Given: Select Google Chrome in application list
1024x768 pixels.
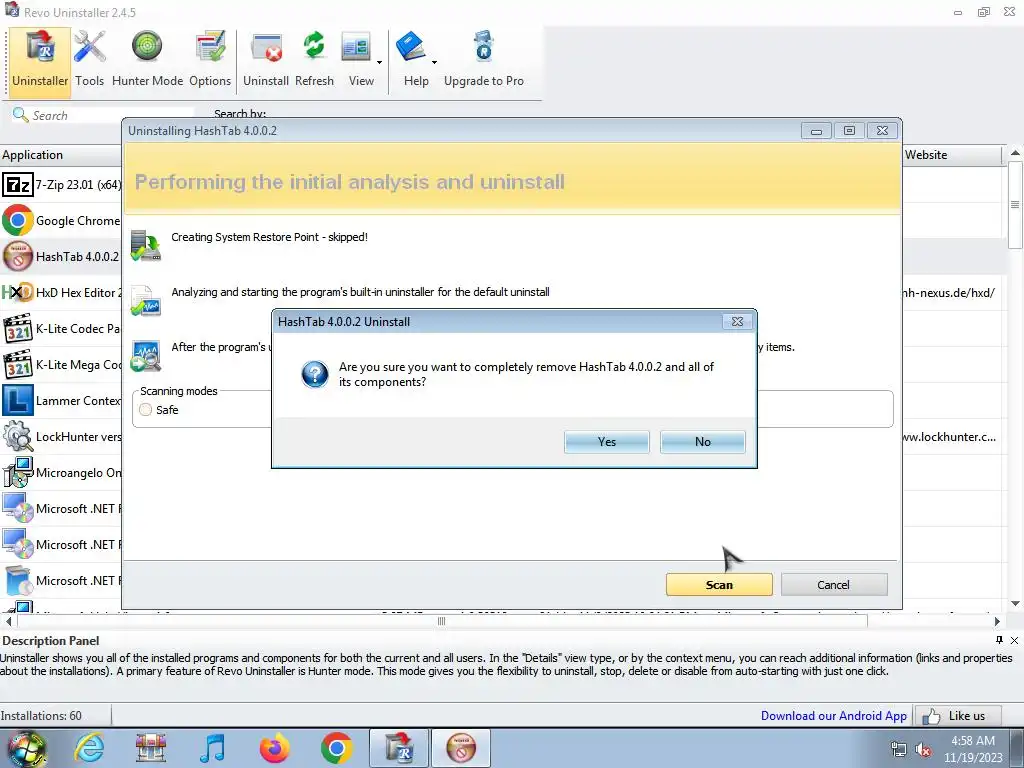Looking at the screenshot, I should (61, 221).
